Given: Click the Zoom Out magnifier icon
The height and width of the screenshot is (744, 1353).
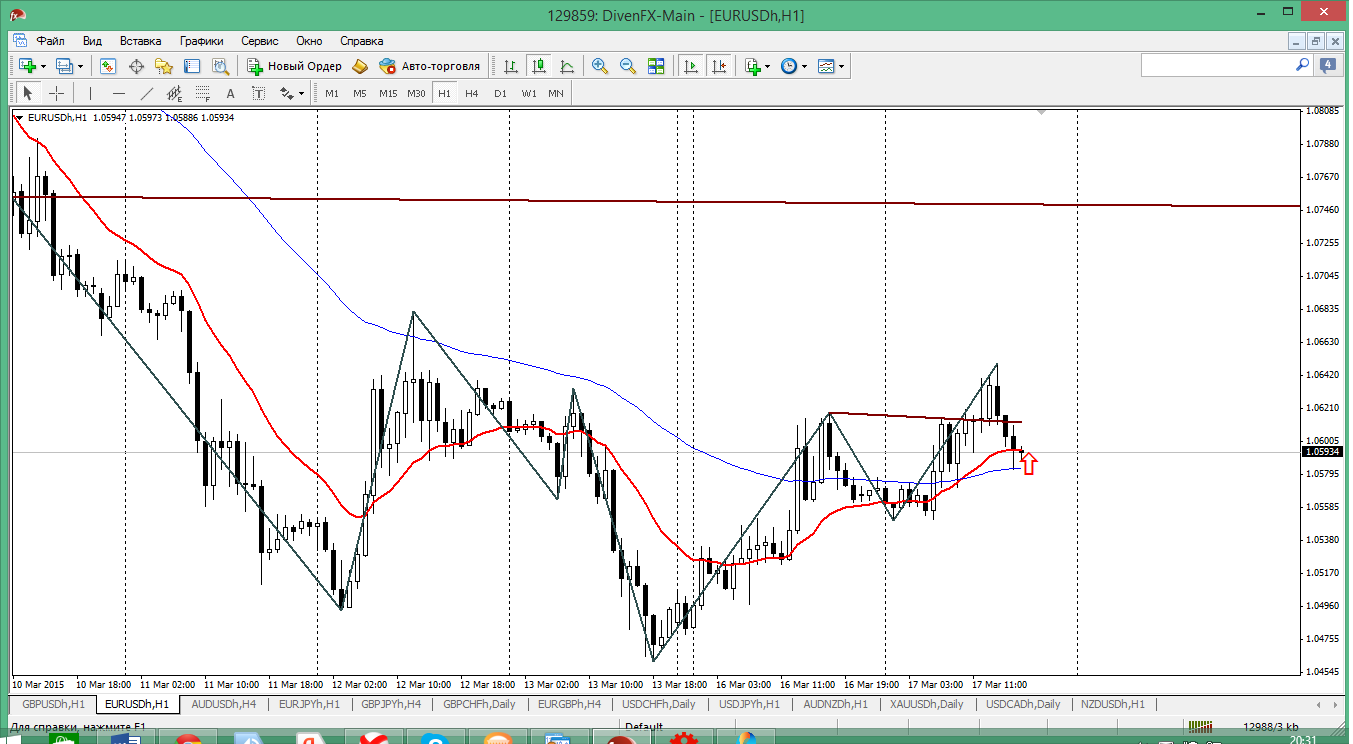Looking at the screenshot, I should tap(628, 66).
